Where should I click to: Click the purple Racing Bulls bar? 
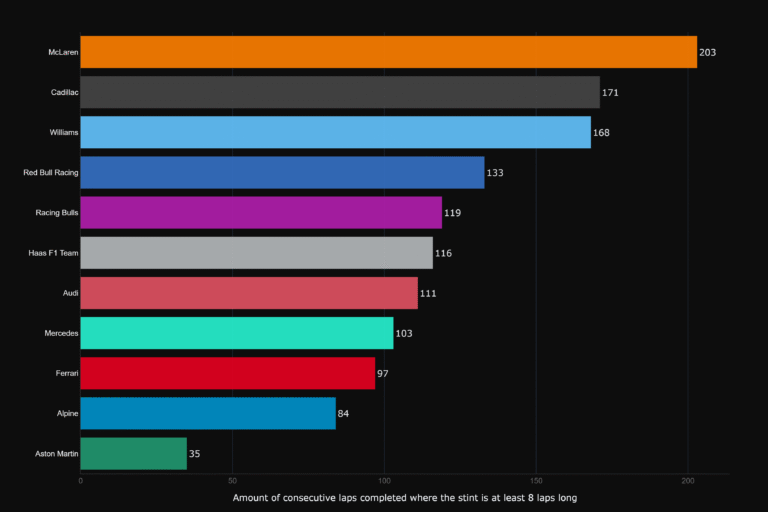click(261, 212)
